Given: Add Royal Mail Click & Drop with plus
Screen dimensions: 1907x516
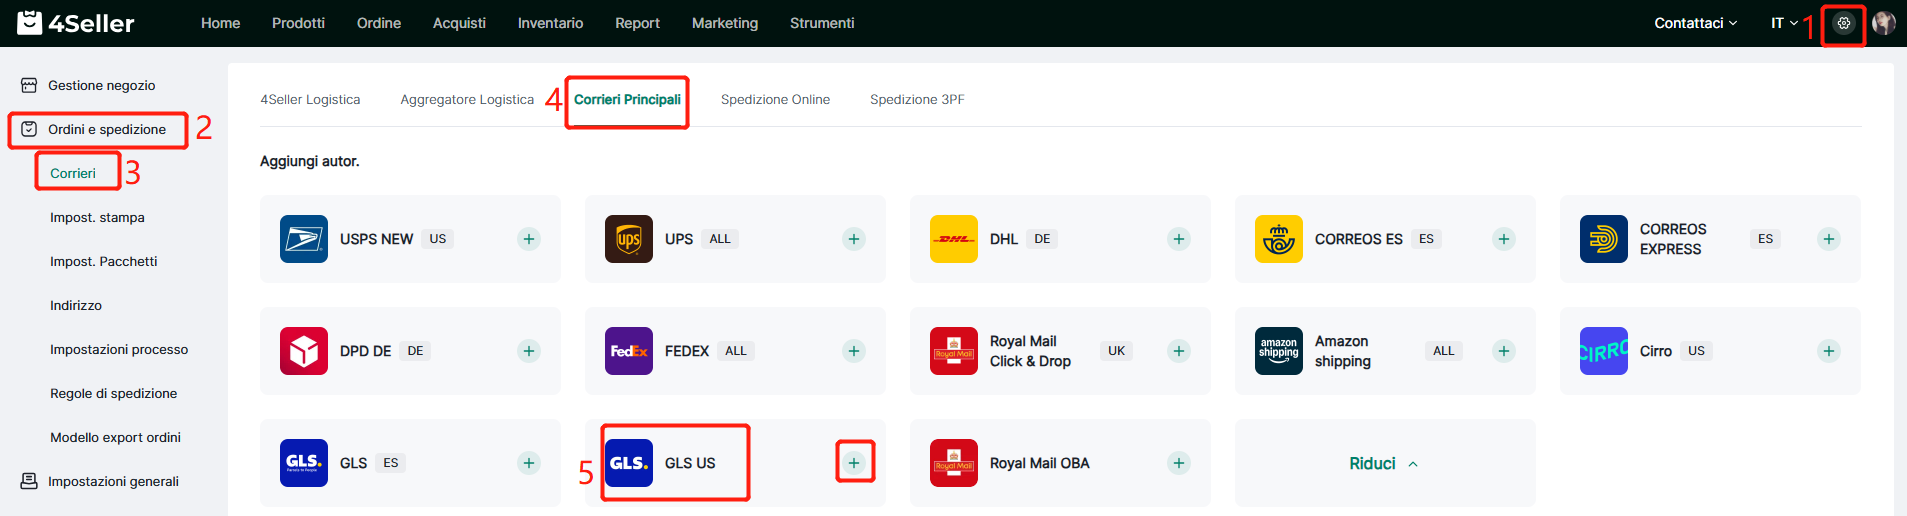Looking at the screenshot, I should 1179,351.
